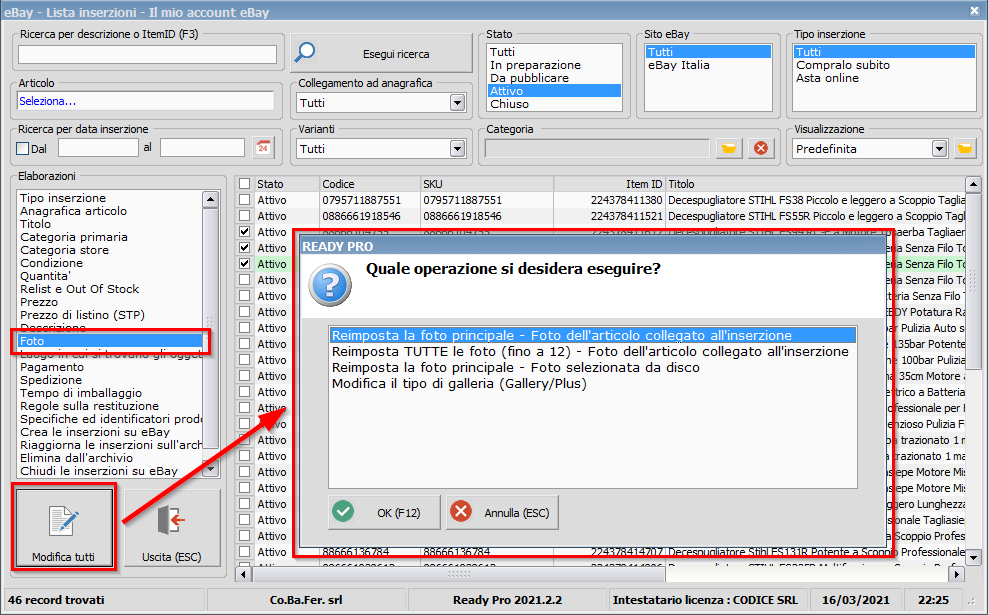Toggle the select-all checkbox in table header
Image resolution: width=989 pixels, height=615 pixels.
pos(245,184)
